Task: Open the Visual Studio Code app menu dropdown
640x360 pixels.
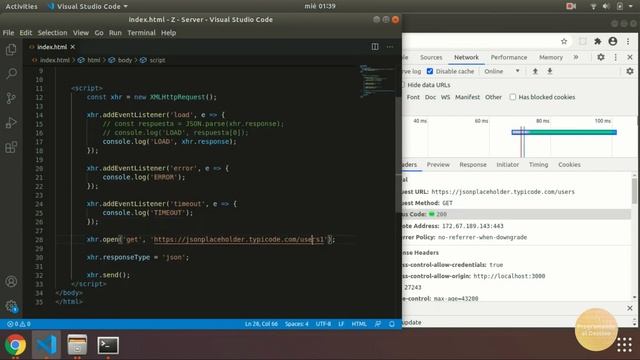Action: coord(88,7)
